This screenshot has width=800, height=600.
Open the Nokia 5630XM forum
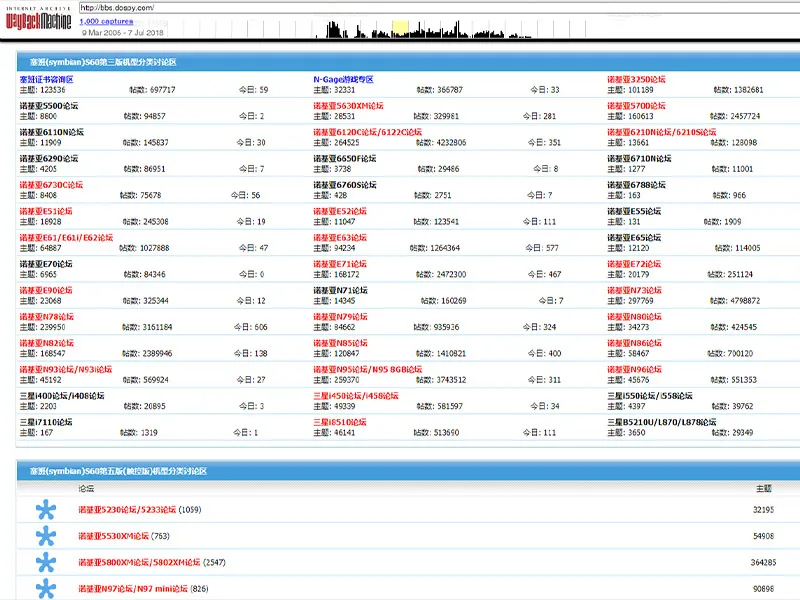348,106
